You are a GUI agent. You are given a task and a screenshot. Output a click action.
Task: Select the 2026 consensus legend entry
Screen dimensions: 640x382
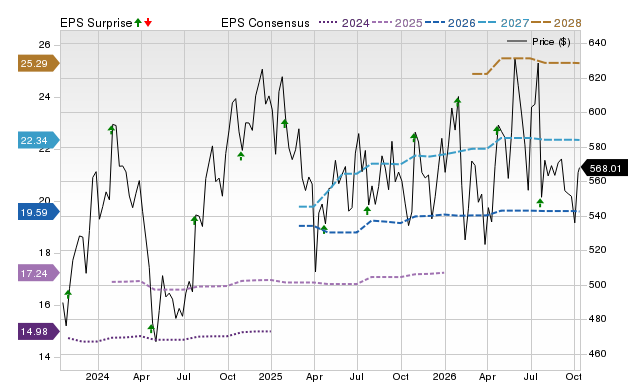tap(450, 23)
